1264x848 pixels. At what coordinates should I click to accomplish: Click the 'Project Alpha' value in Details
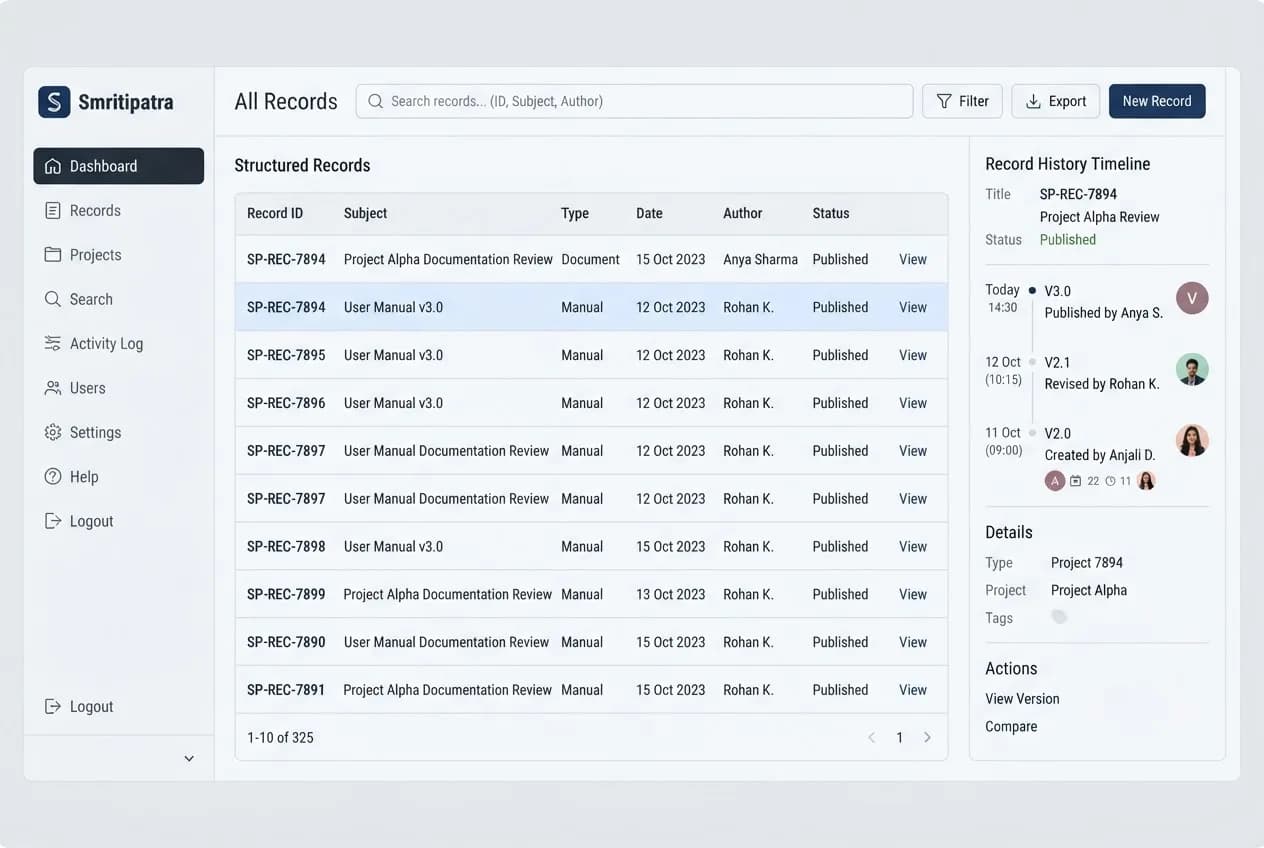pyautogui.click(x=1089, y=591)
